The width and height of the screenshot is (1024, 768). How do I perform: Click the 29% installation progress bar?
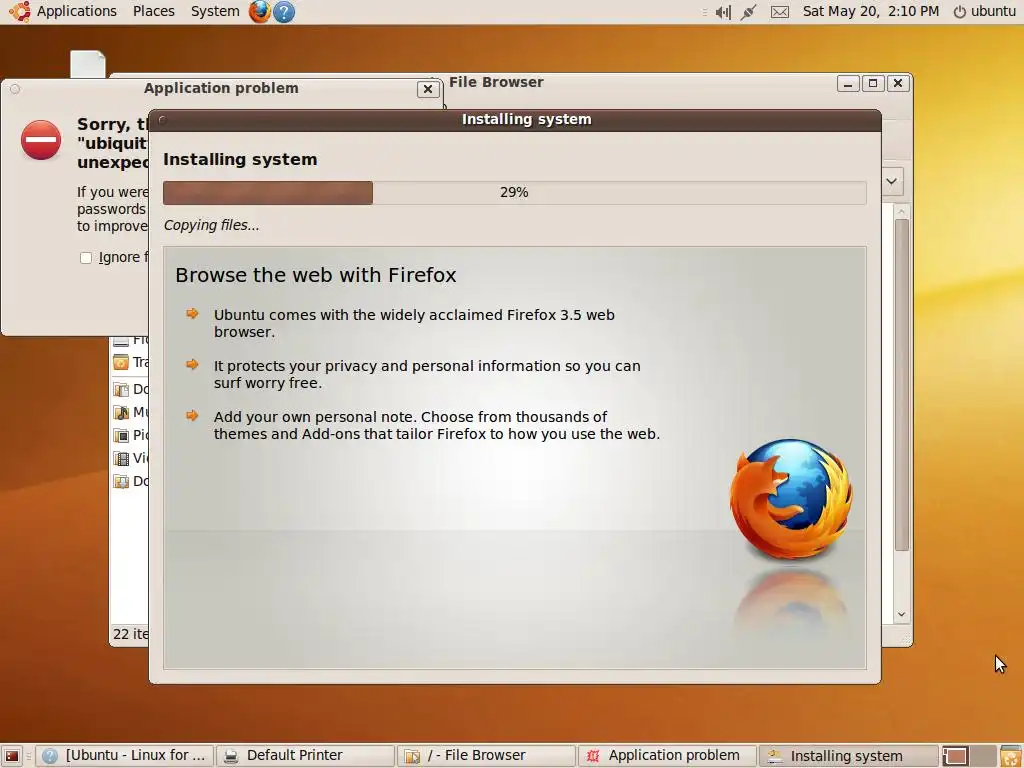click(515, 193)
